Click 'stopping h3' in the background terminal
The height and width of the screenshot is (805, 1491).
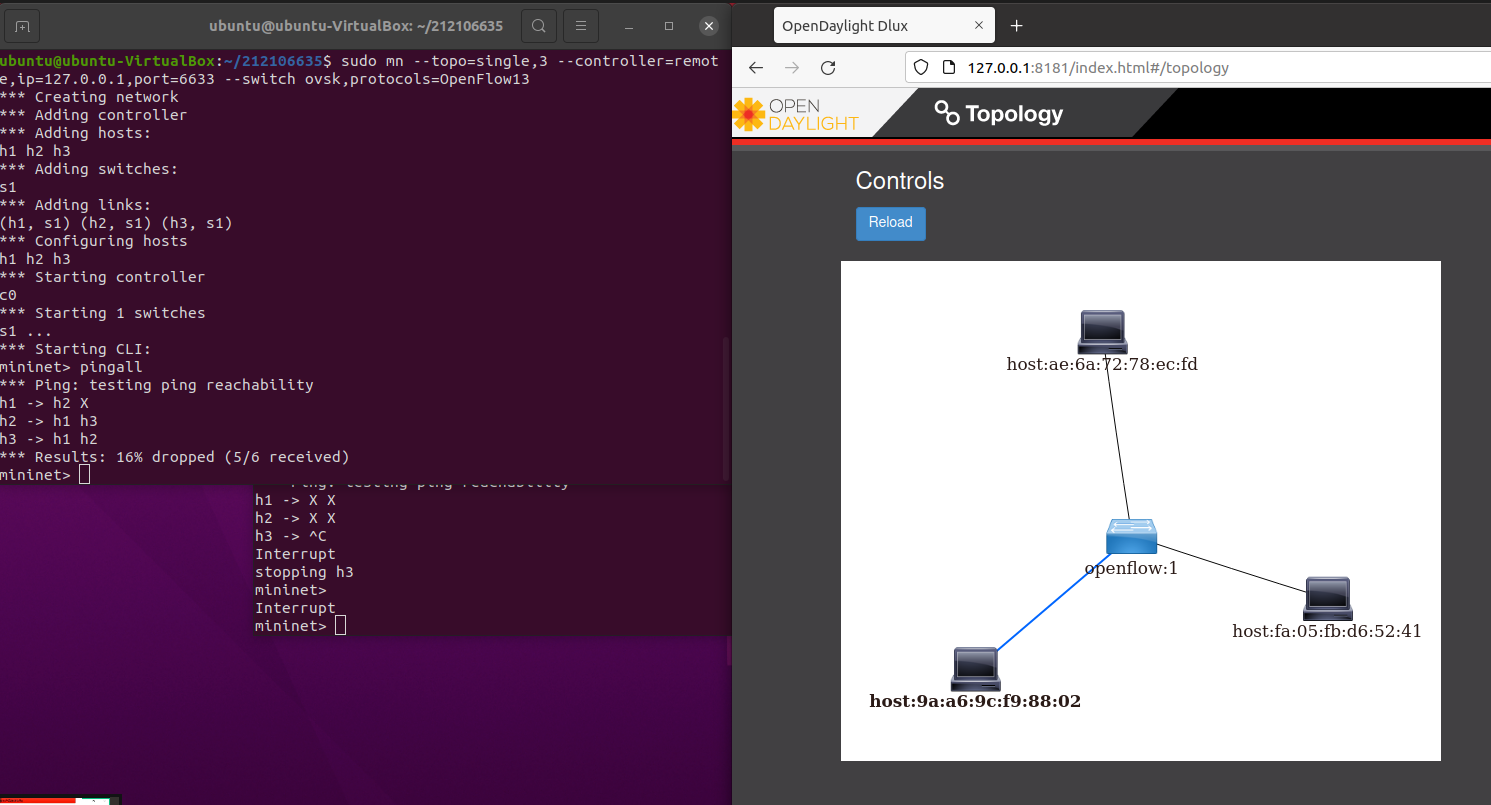pos(304,572)
